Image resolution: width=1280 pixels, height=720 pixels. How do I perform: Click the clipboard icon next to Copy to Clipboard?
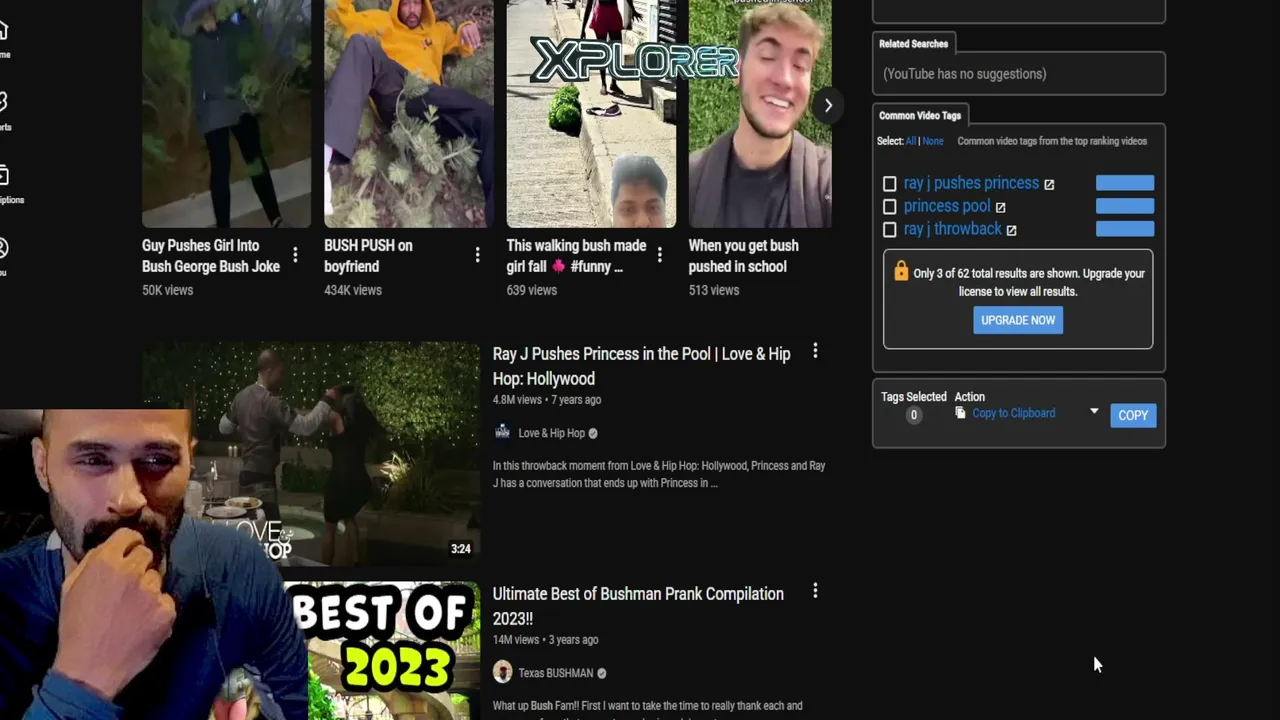pos(960,412)
